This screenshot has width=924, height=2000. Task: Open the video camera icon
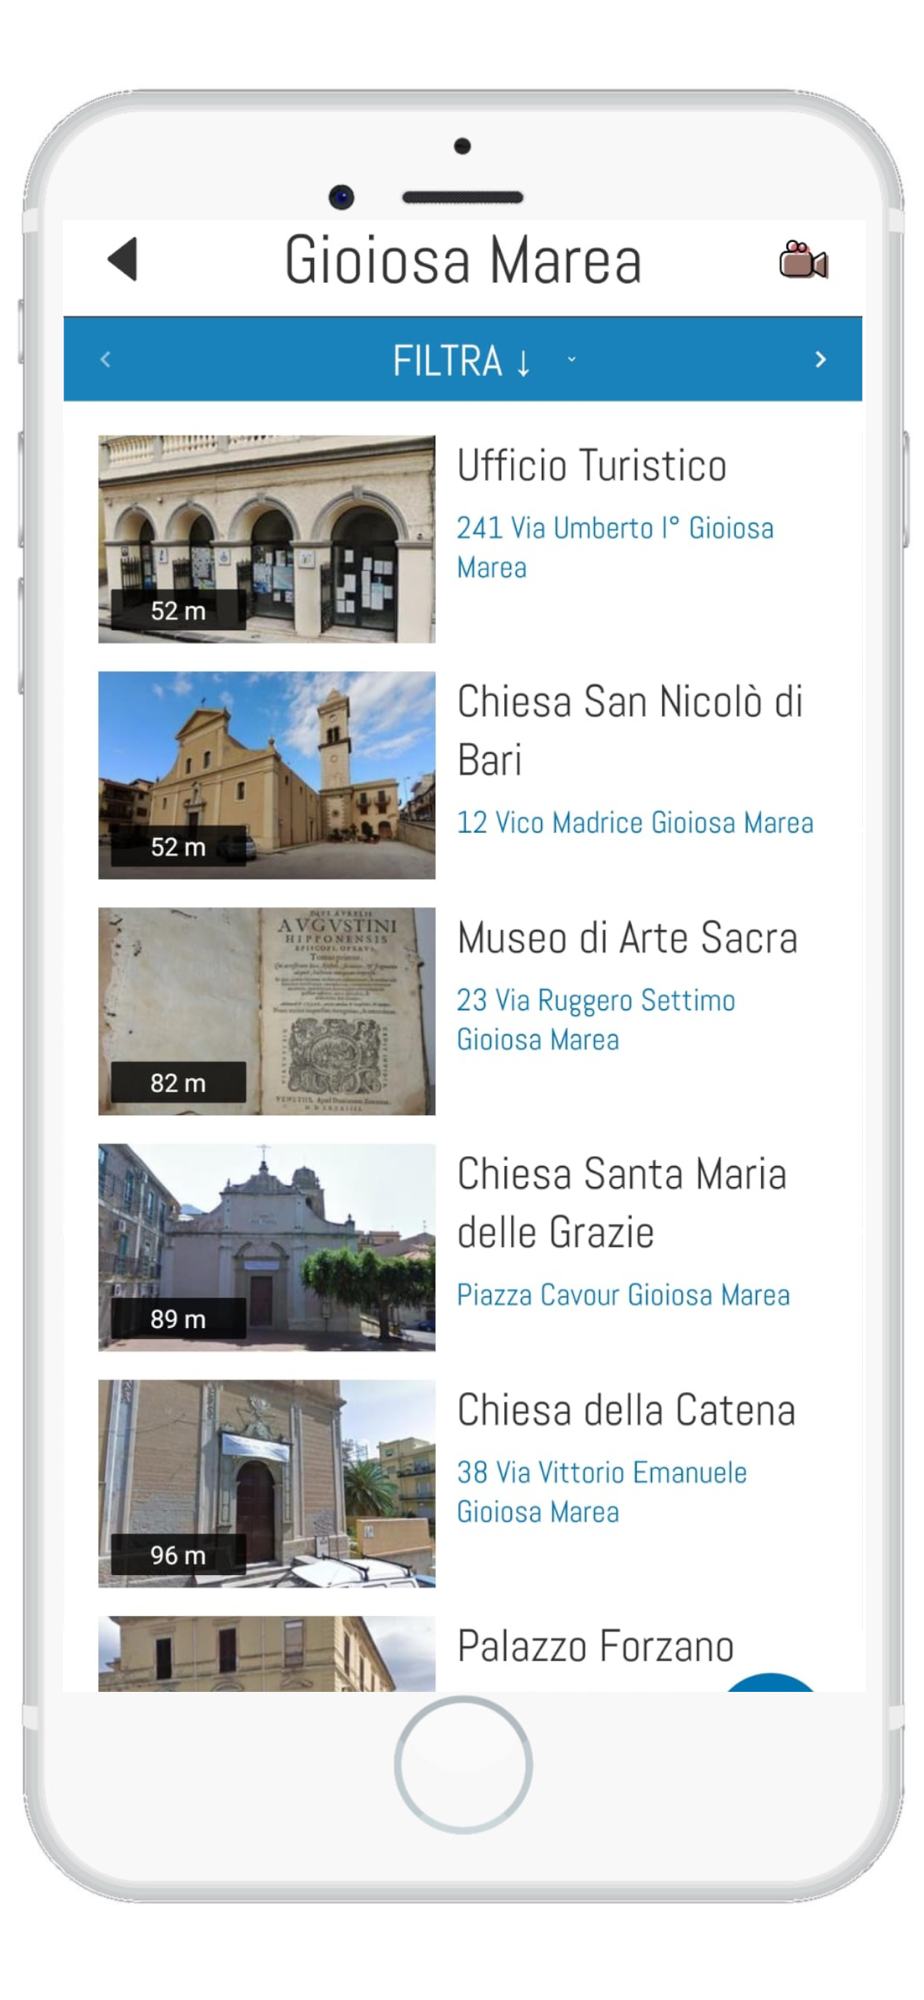[803, 260]
